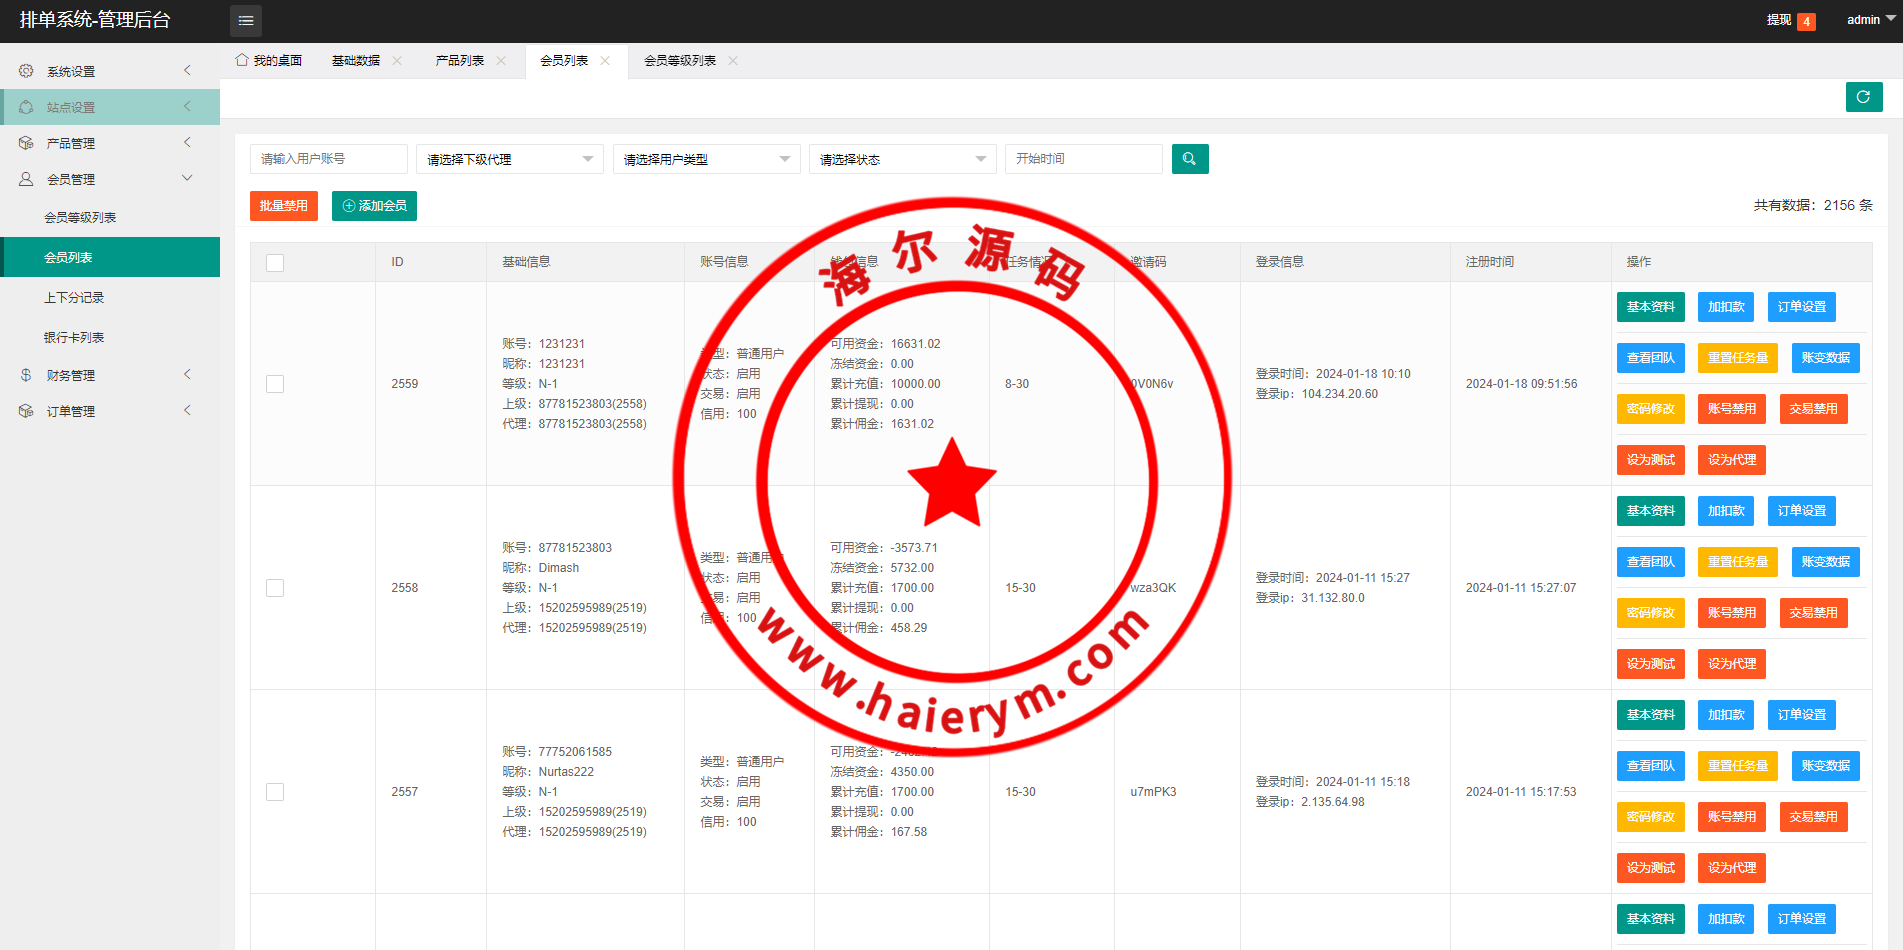Screen dimensions: 1903x950
Task: Open the 请选择用户类型 dropdown
Action: (x=706, y=159)
